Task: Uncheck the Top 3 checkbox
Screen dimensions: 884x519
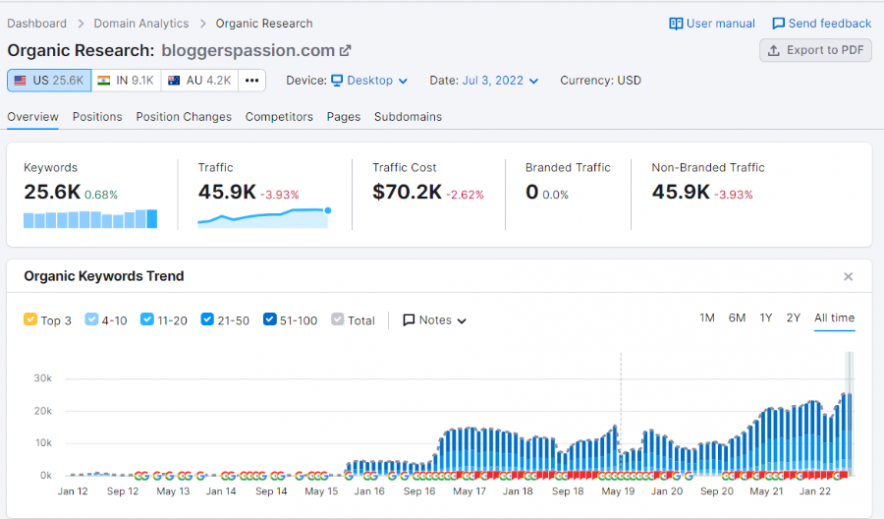Action: (x=30, y=320)
